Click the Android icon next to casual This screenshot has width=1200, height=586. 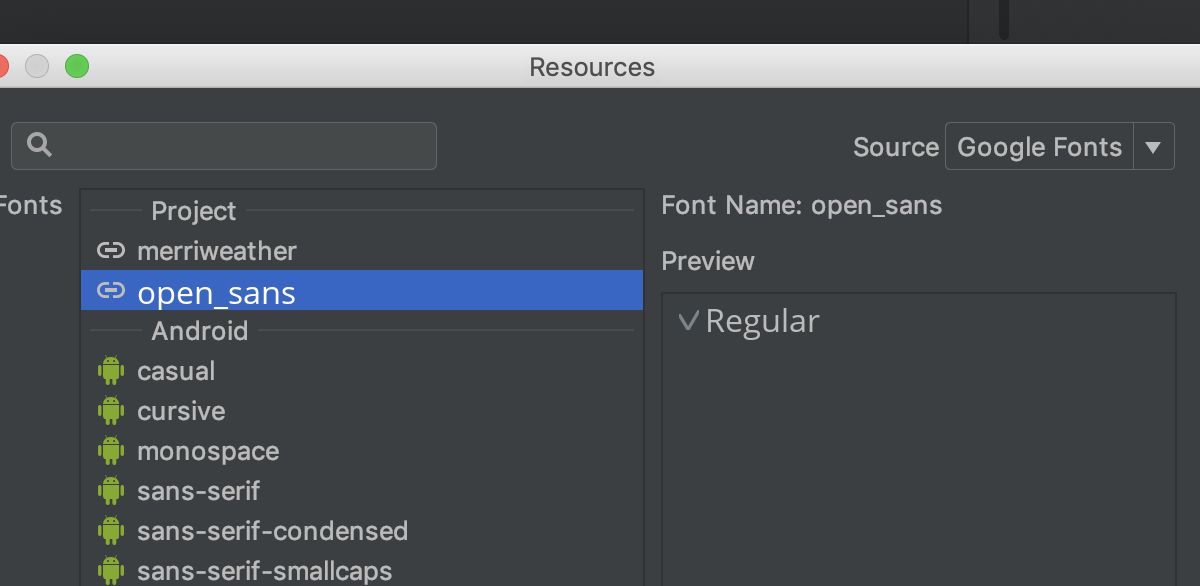[x=111, y=370]
